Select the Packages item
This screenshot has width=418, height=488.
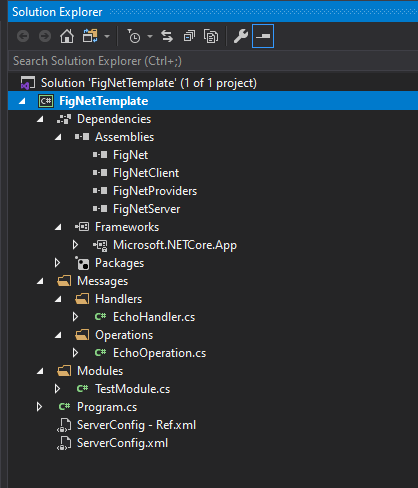[x=120, y=263]
